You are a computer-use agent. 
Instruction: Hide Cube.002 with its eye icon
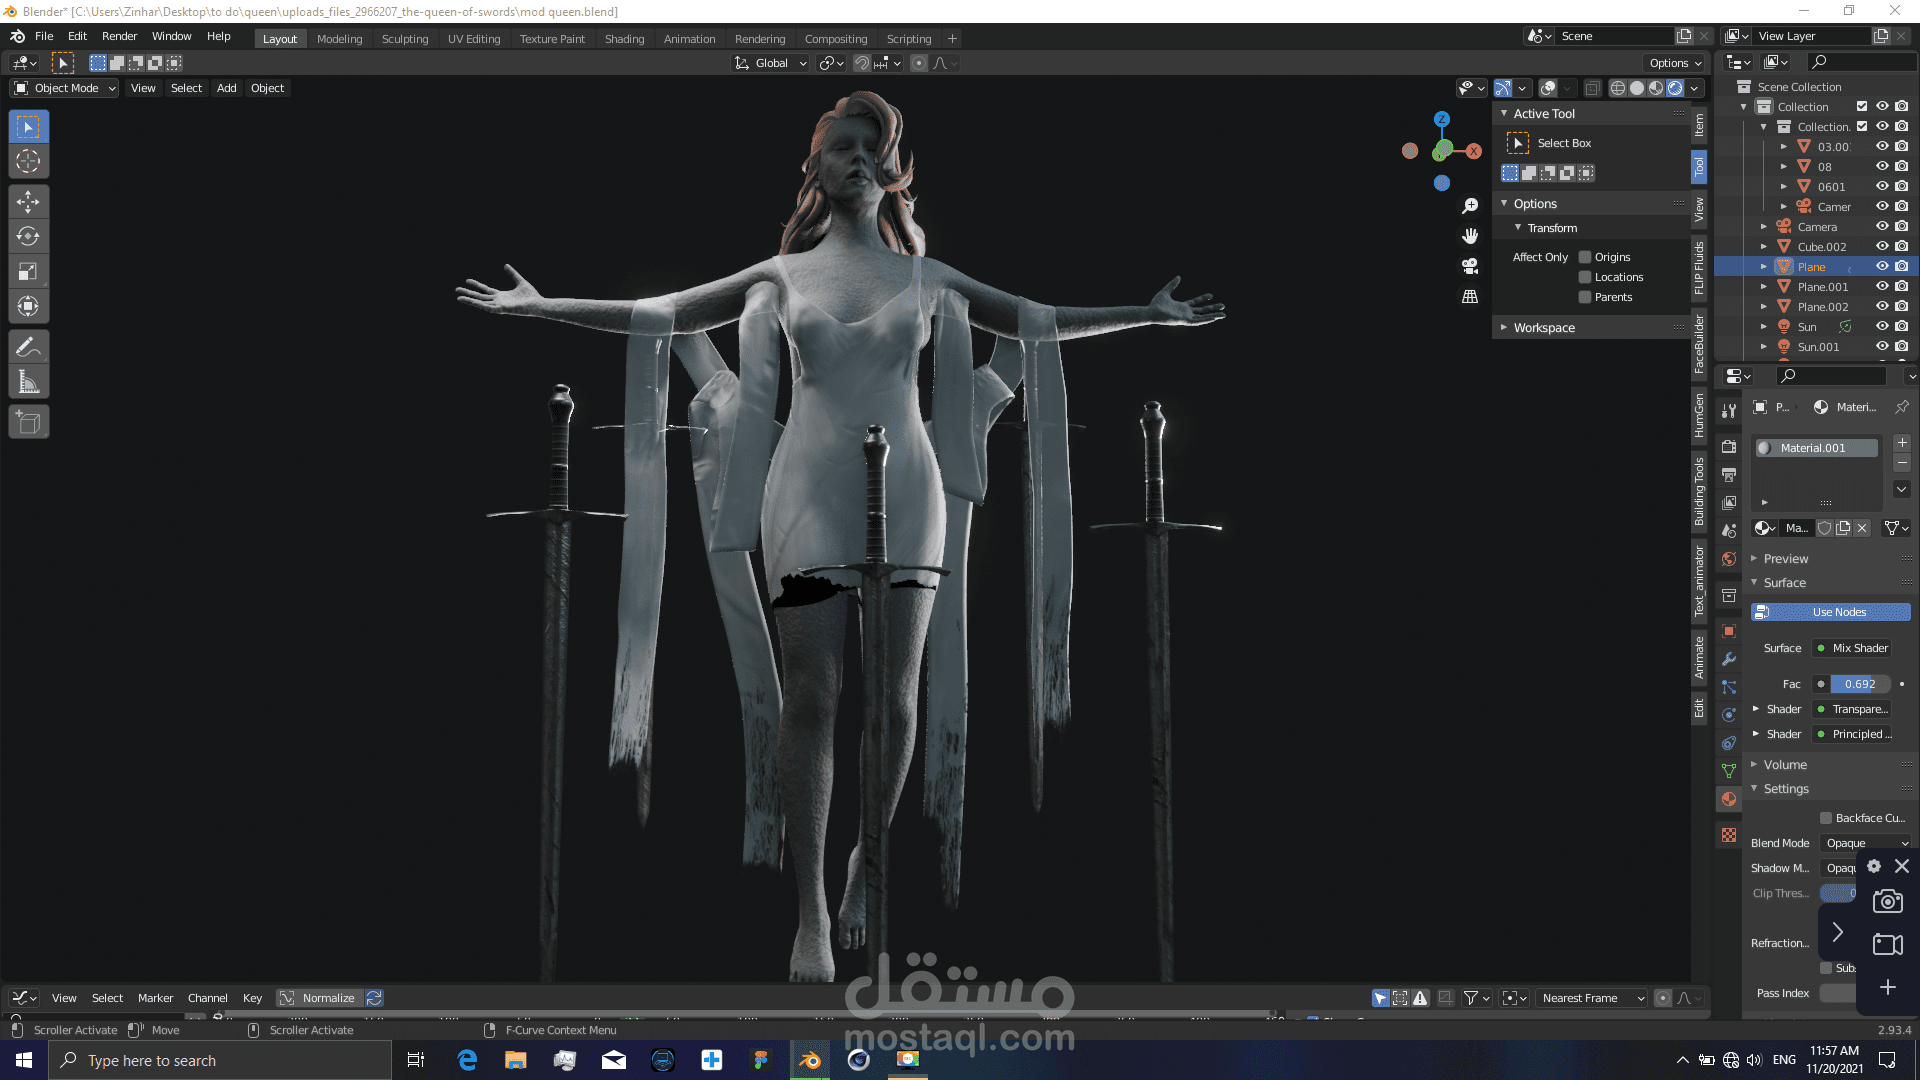click(1882, 247)
